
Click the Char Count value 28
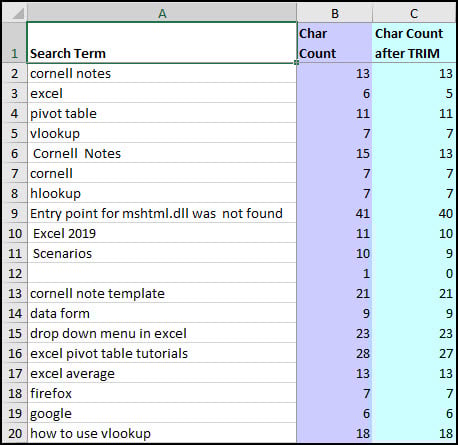click(x=334, y=353)
